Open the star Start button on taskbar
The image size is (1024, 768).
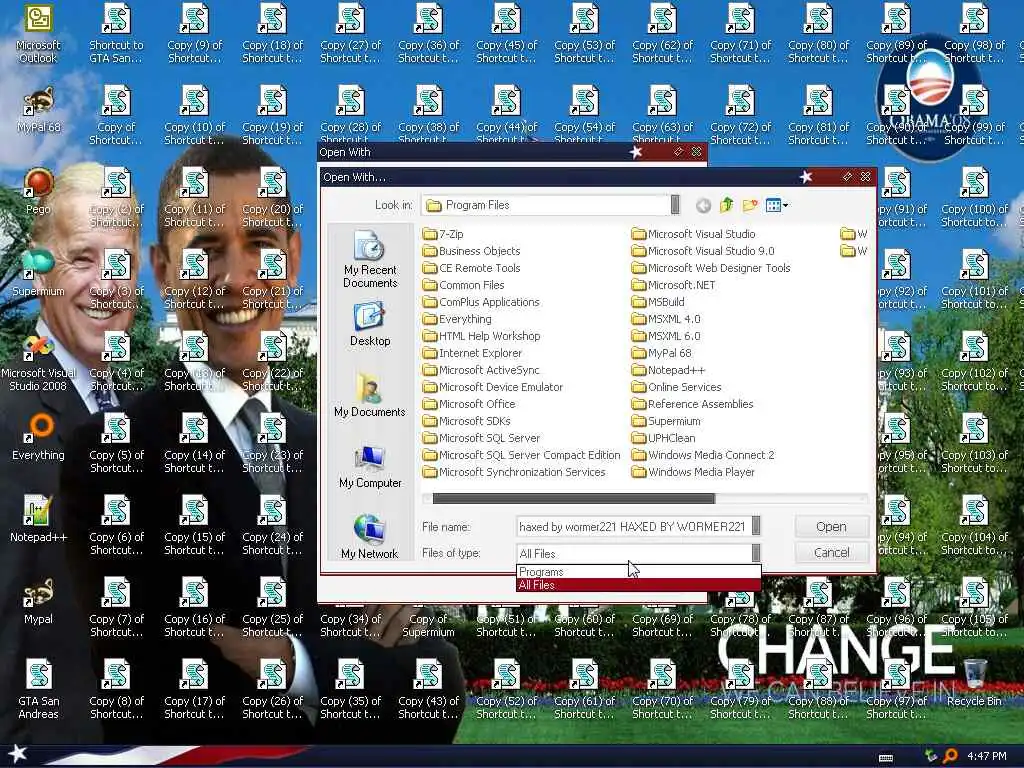(18, 754)
